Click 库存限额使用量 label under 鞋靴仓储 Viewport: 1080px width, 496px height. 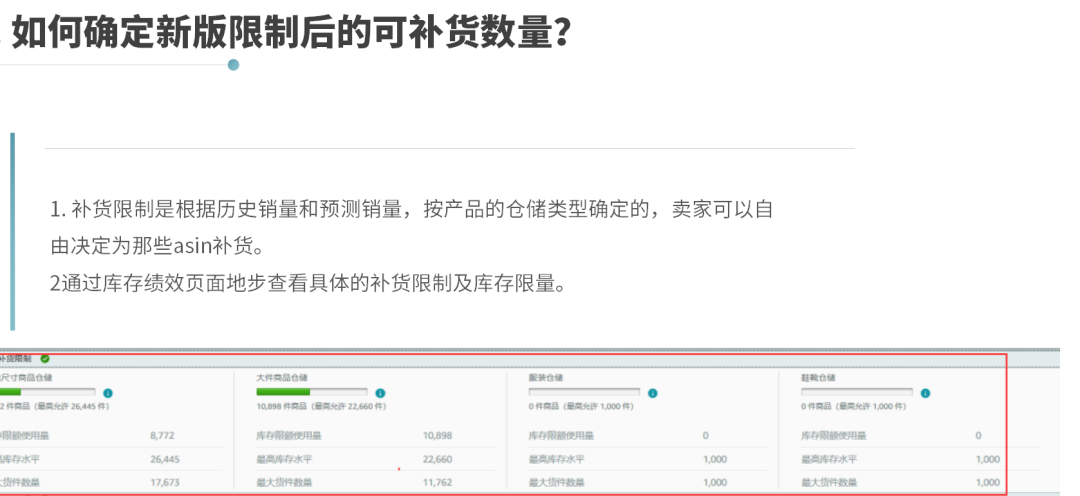(833, 435)
